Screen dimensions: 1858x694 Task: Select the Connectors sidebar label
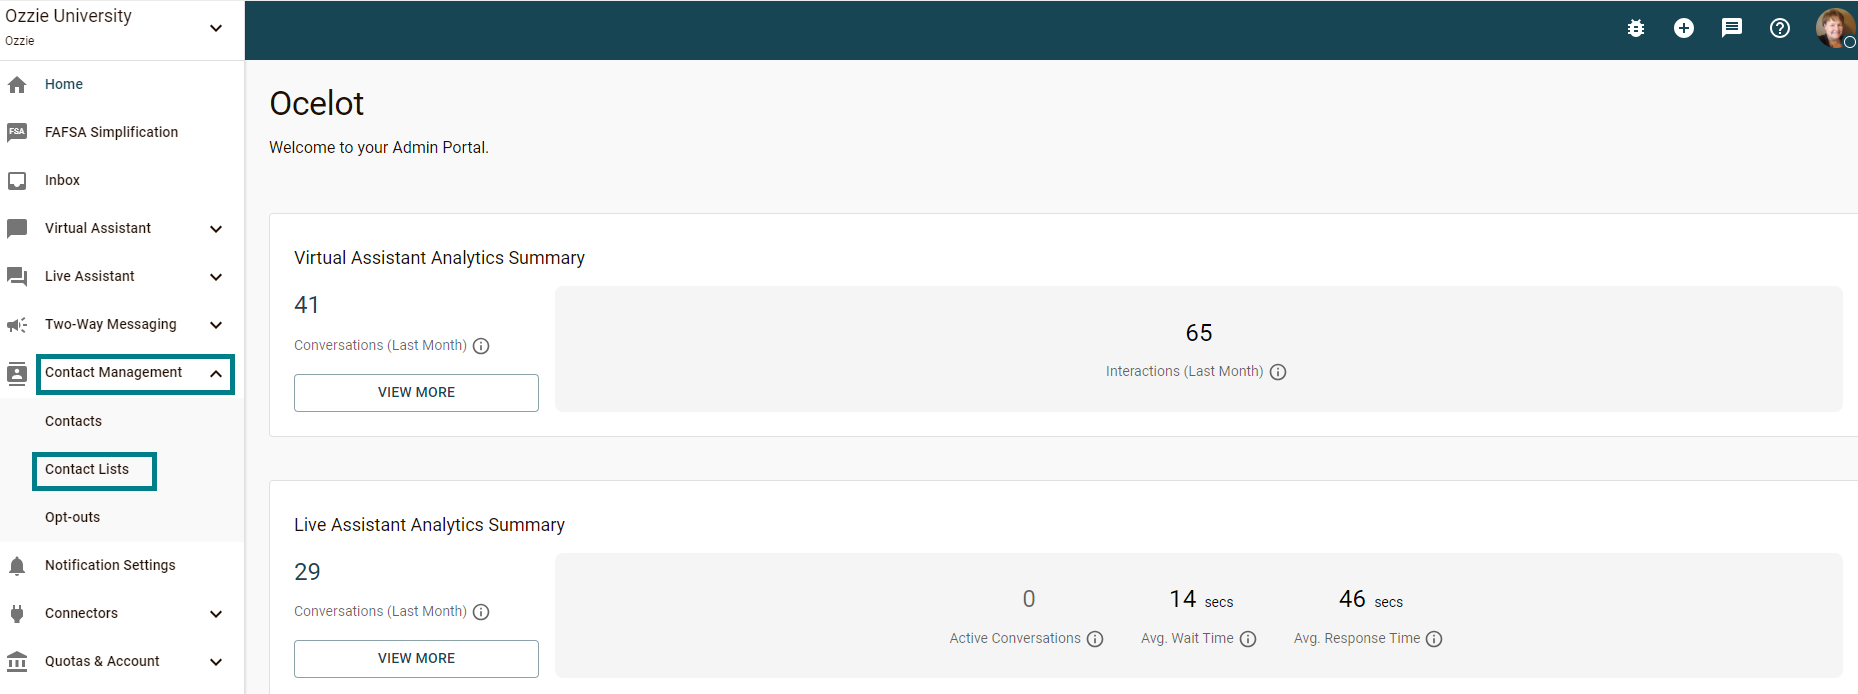click(81, 613)
